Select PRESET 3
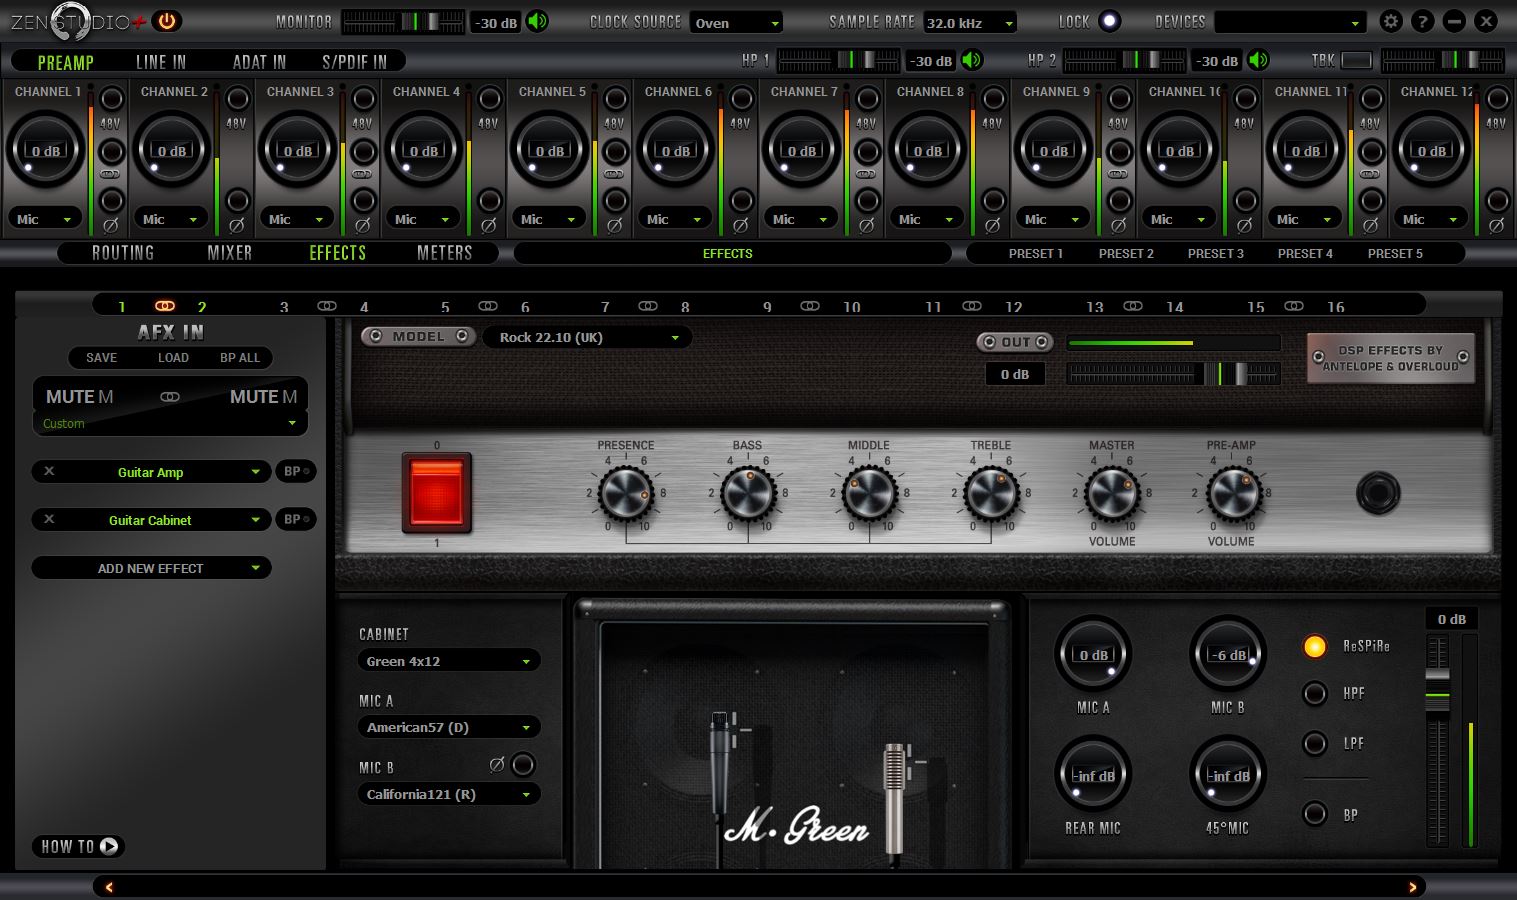The width and height of the screenshot is (1517, 900). 1215,253
